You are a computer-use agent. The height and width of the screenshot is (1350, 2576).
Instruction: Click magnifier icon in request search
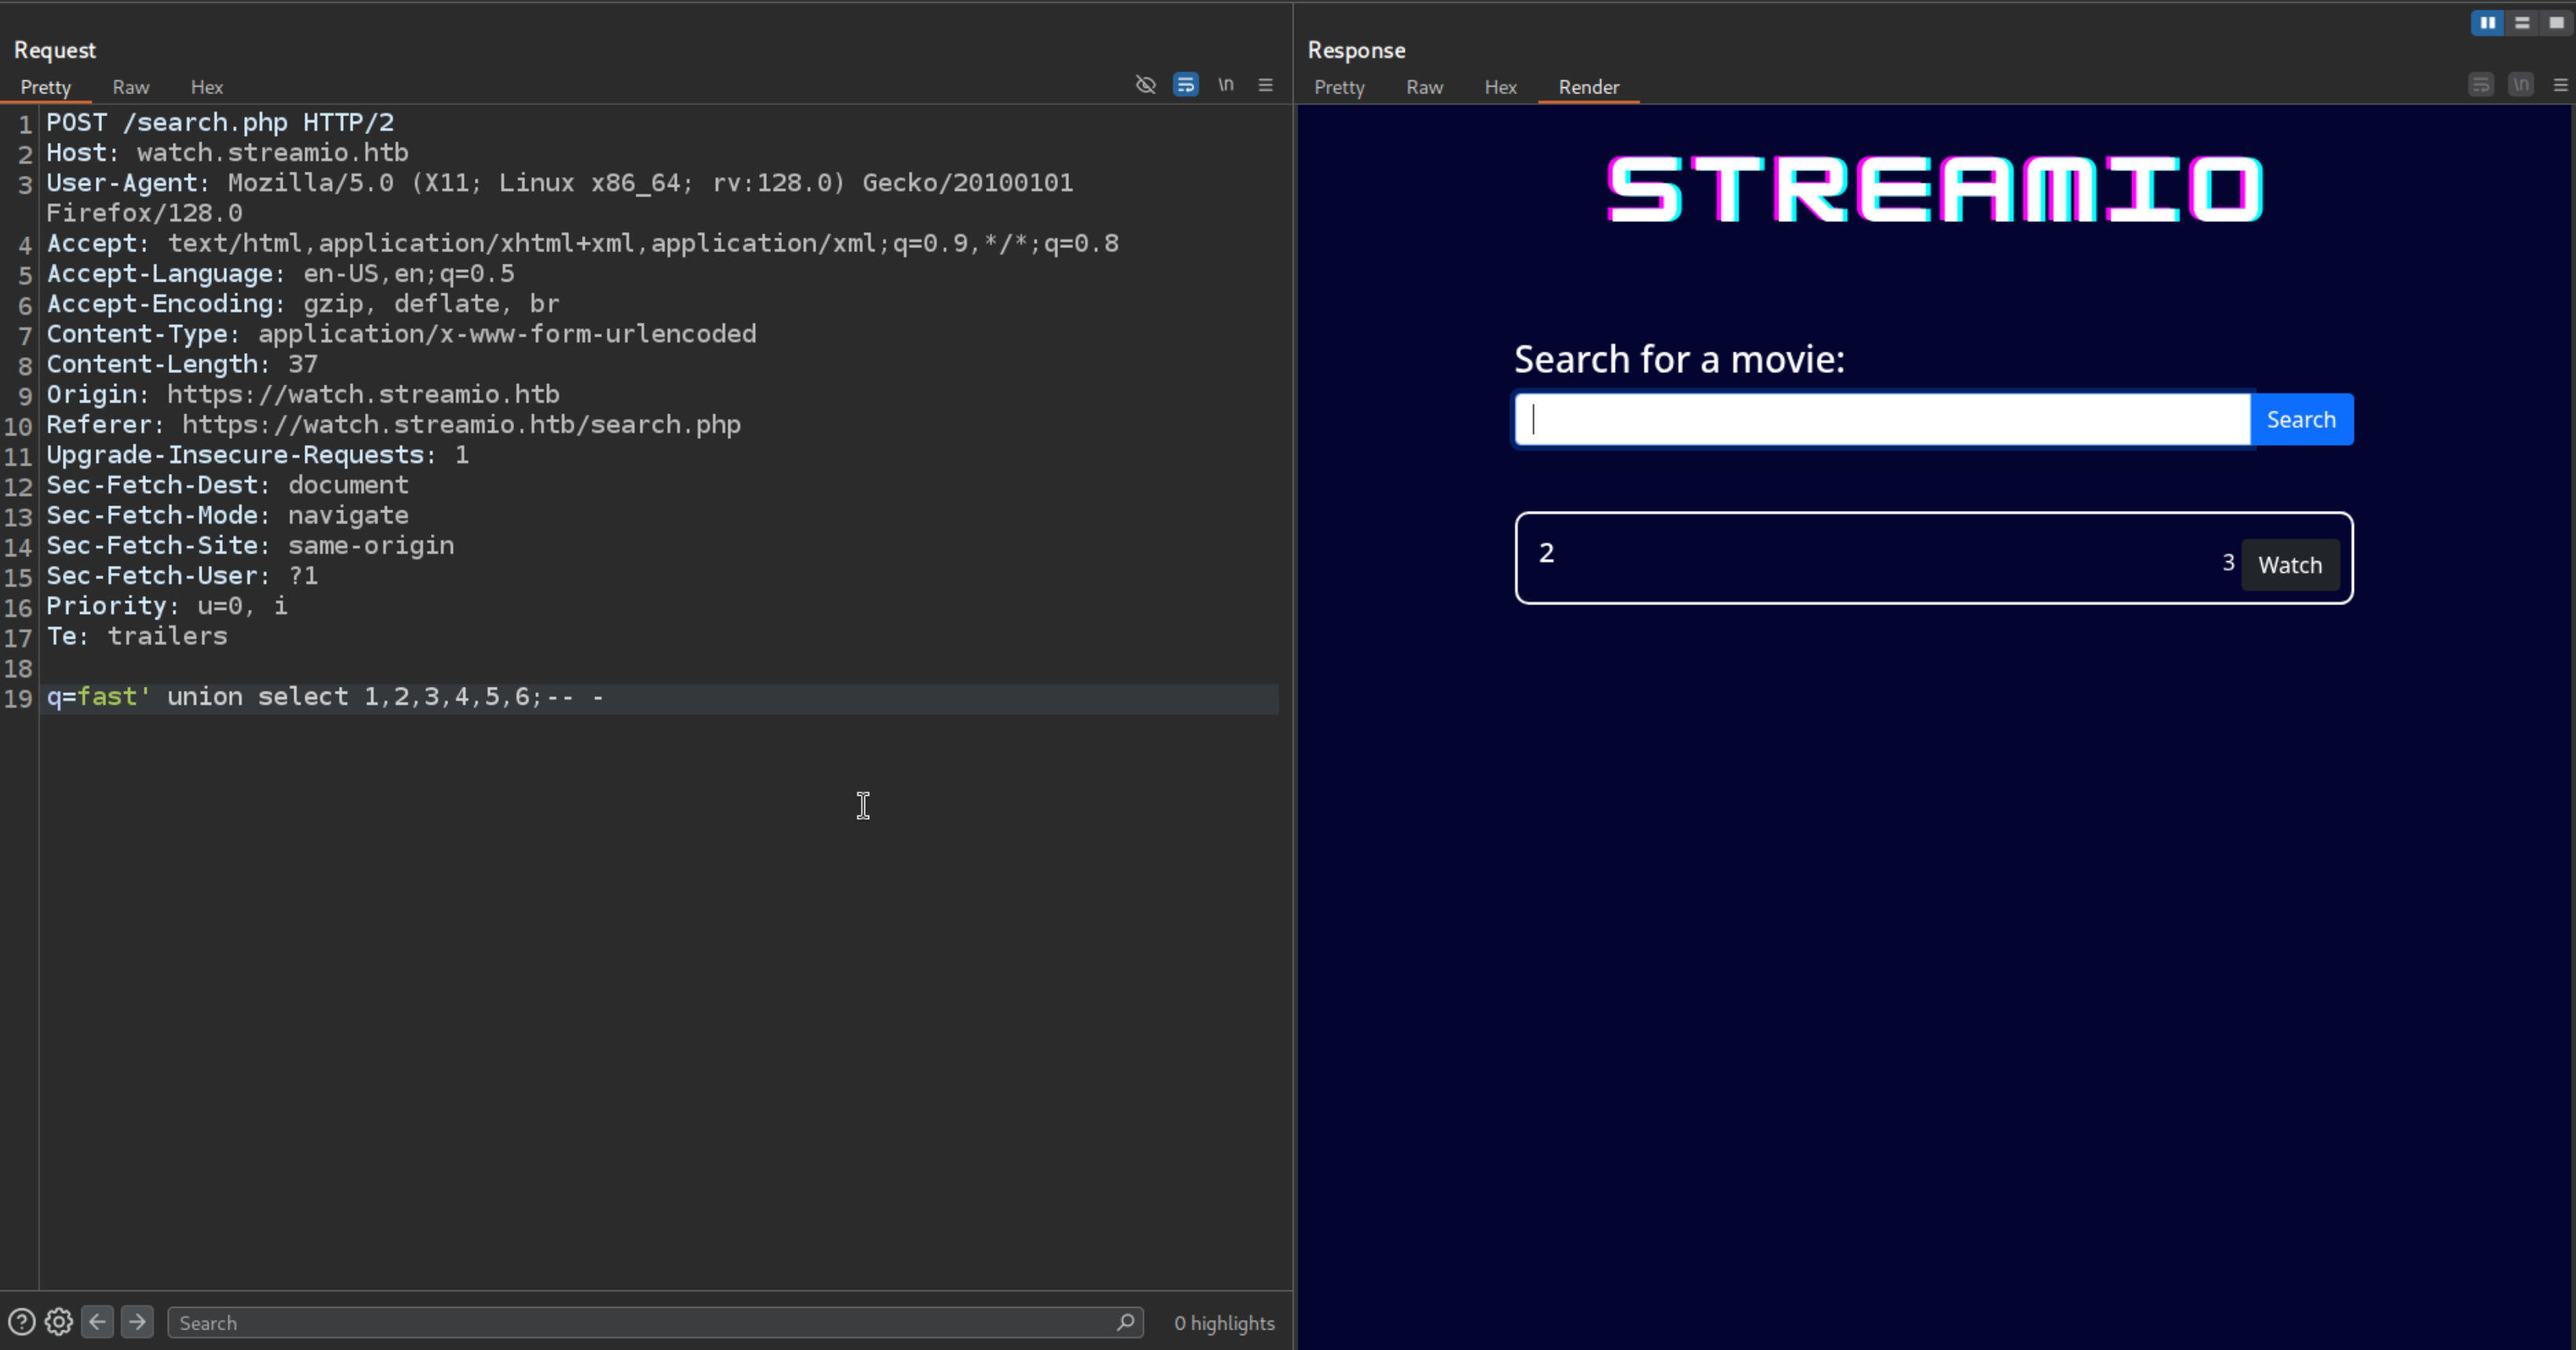tap(1125, 1322)
